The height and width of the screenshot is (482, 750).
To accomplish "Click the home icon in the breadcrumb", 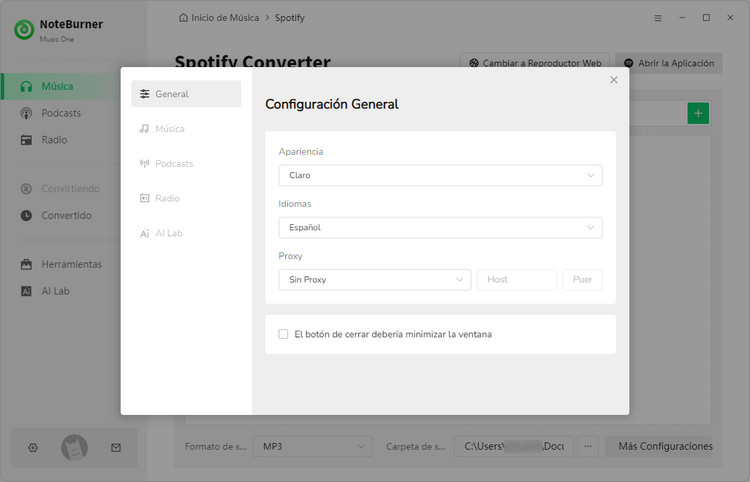I will point(183,18).
